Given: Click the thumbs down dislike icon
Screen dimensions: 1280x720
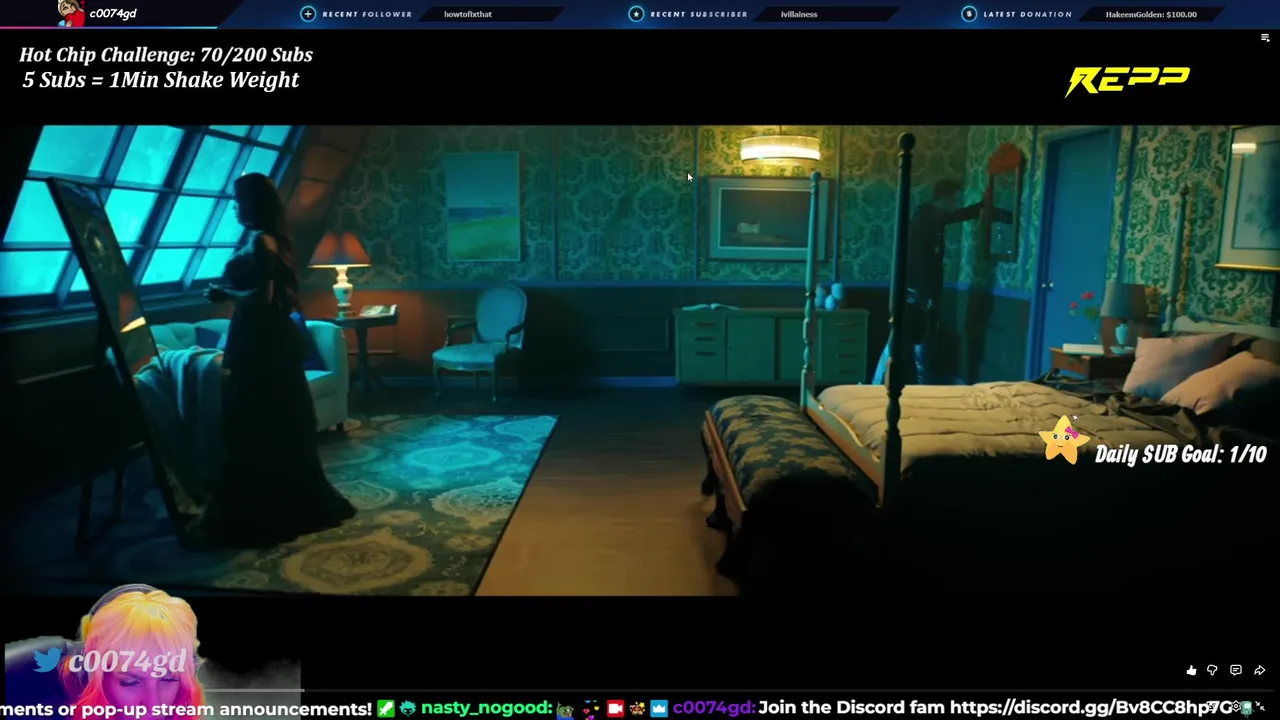Looking at the screenshot, I should [1212, 670].
